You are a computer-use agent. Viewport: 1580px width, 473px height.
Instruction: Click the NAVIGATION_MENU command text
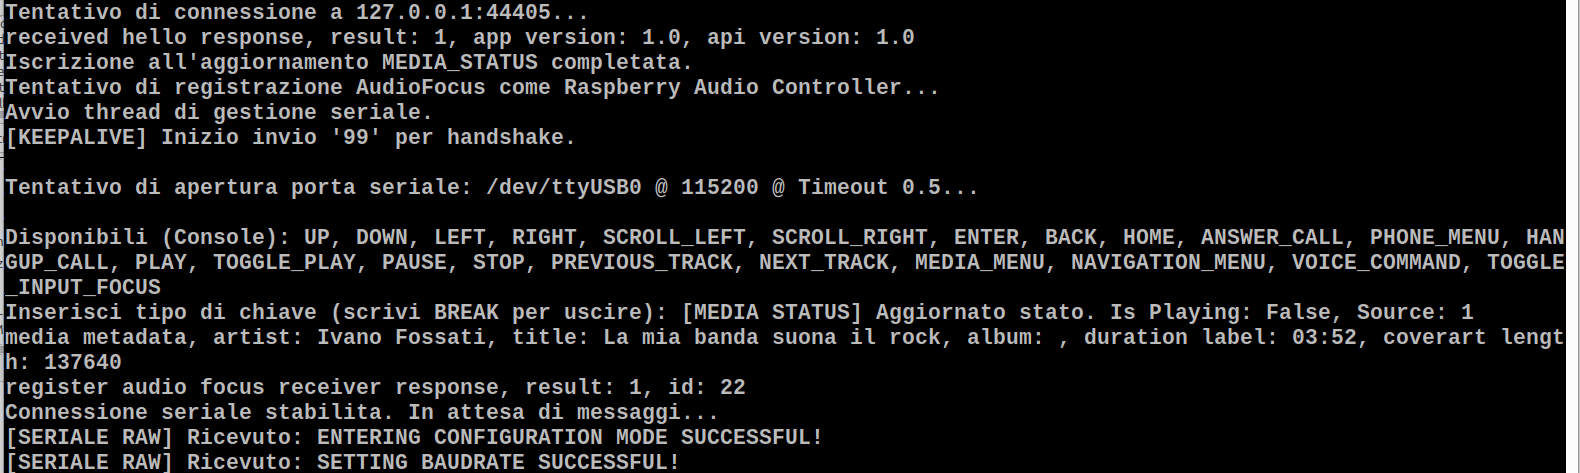click(x=1168, y=262)
